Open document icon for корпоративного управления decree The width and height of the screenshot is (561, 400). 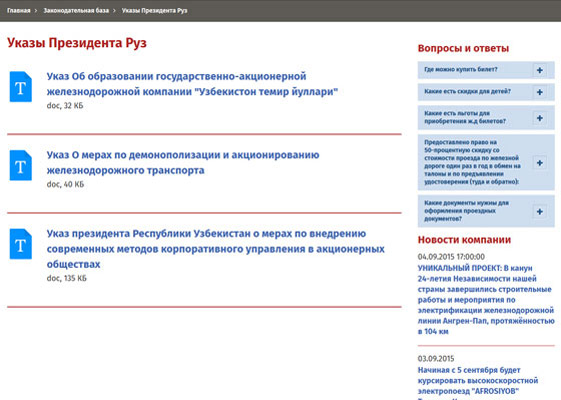pyautogui.click(x=21, y=244)
